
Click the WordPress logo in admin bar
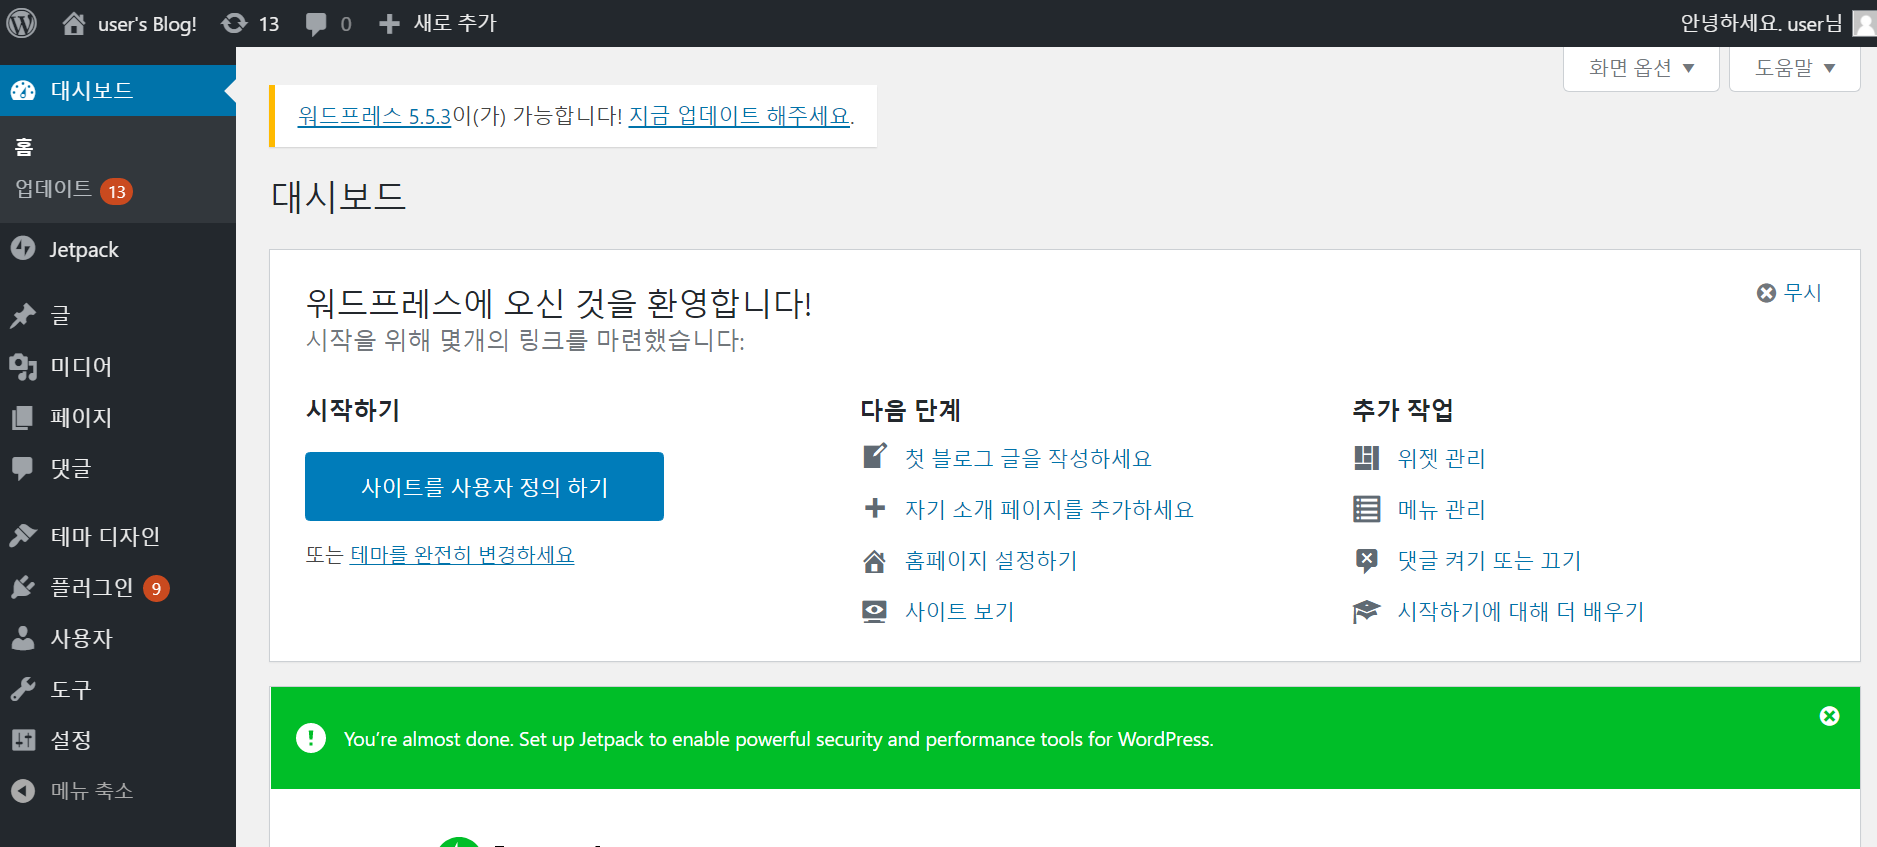coord(22,23)
